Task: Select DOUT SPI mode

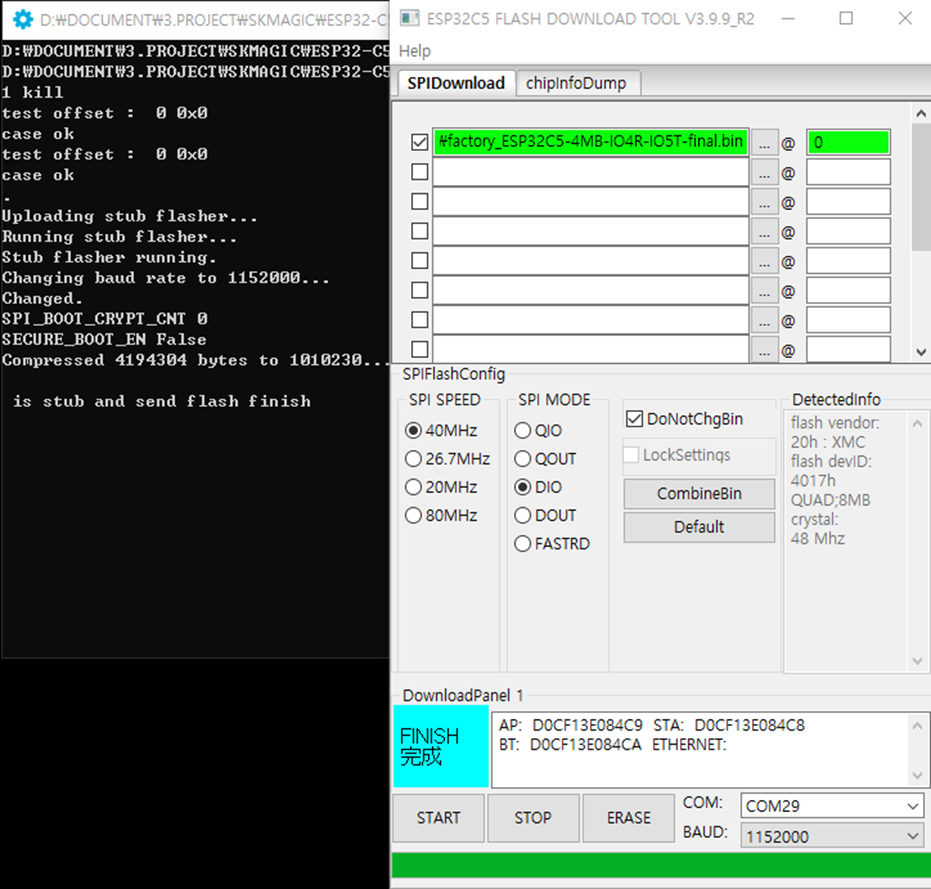Action: pos(522,515)
